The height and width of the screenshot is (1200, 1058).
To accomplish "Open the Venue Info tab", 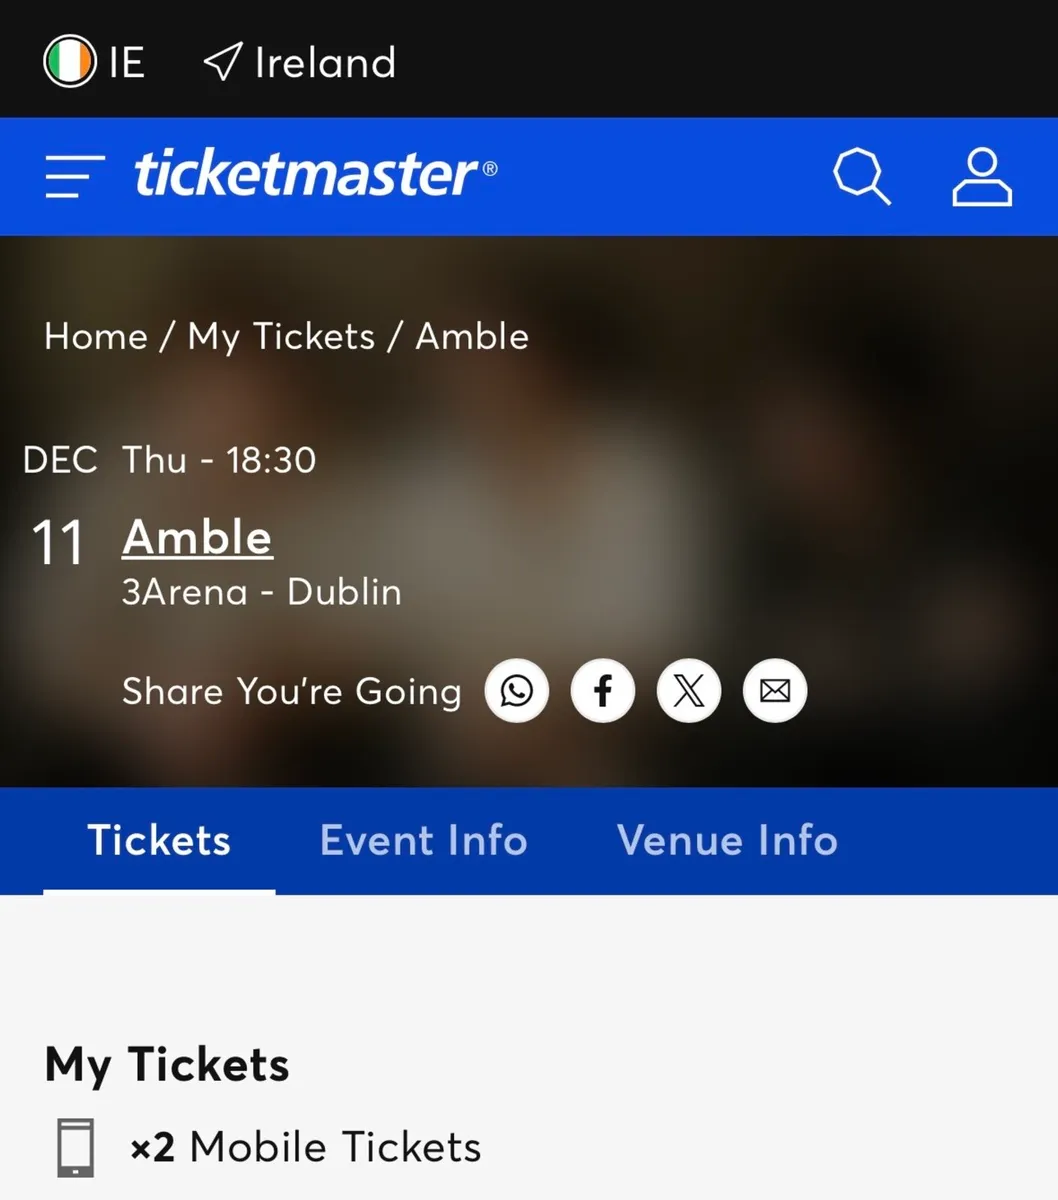I will [727, 841].
